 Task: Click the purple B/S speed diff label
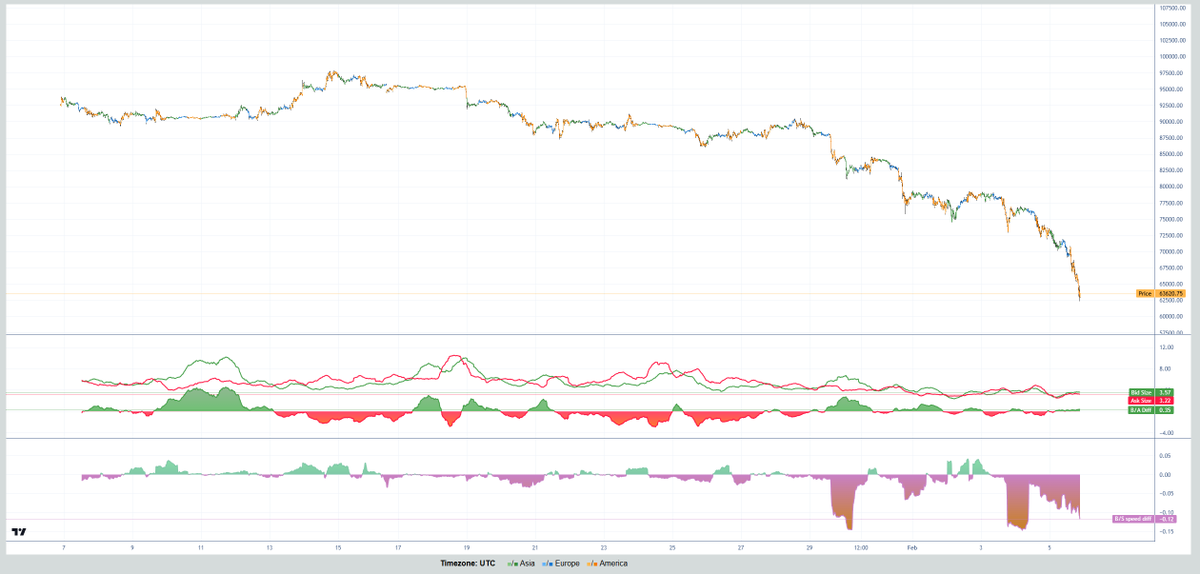coord(1135,518)
